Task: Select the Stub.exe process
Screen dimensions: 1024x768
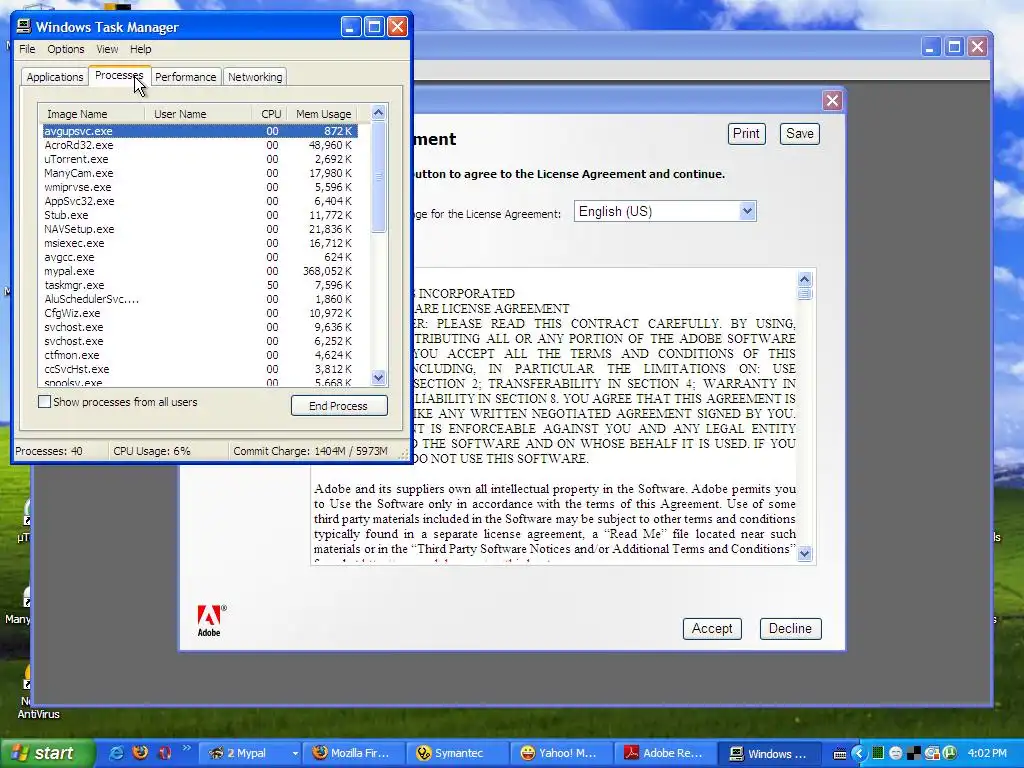Action: click(x=199, y=215)
